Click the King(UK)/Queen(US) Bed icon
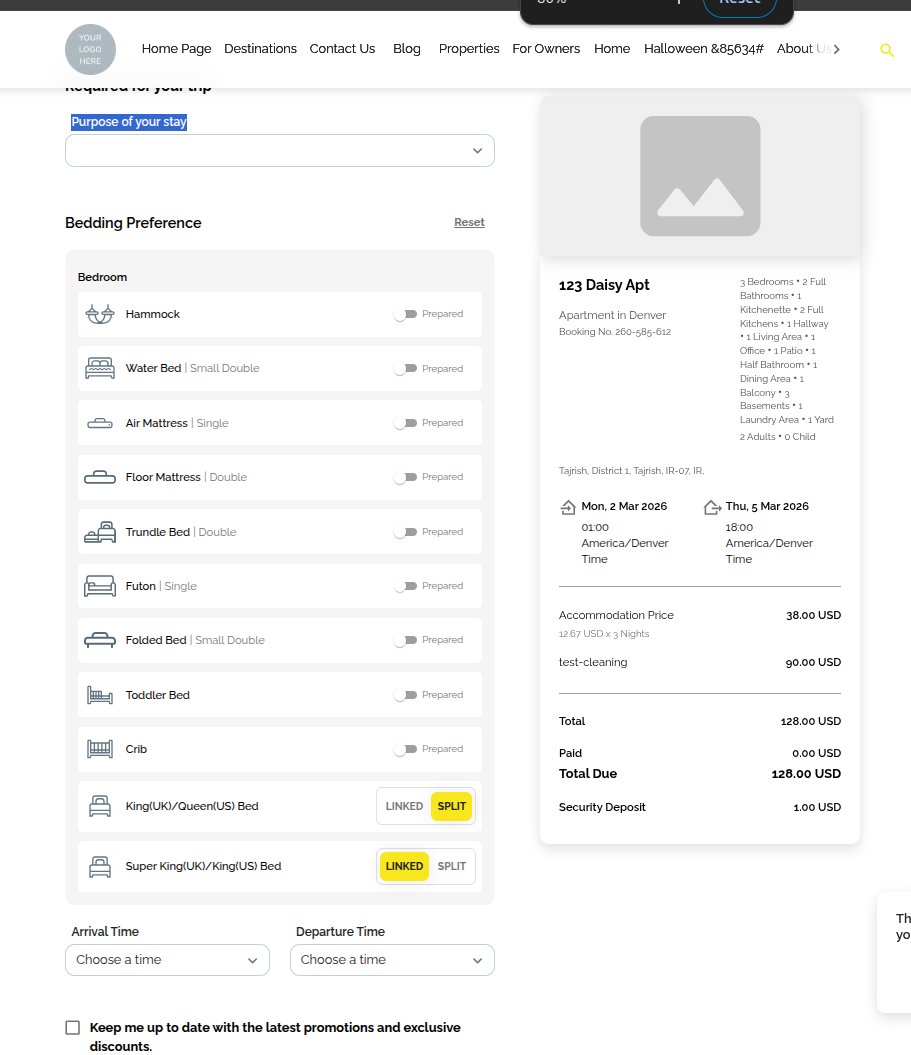This screenshot has height=1055, width=911. pos(100,806)
